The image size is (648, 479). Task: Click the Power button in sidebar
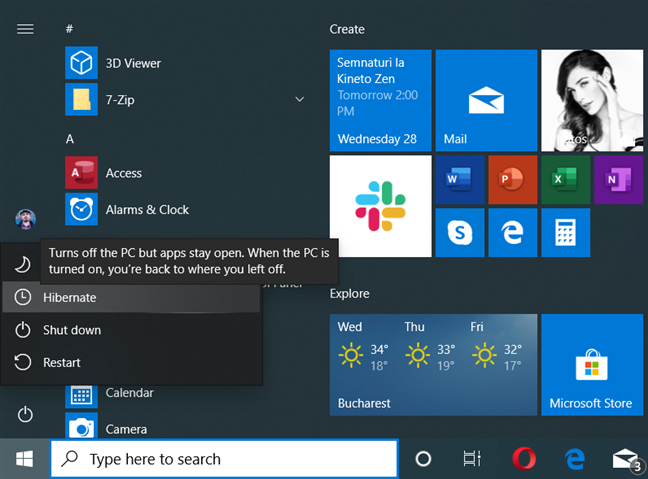[x=25, y=415]
